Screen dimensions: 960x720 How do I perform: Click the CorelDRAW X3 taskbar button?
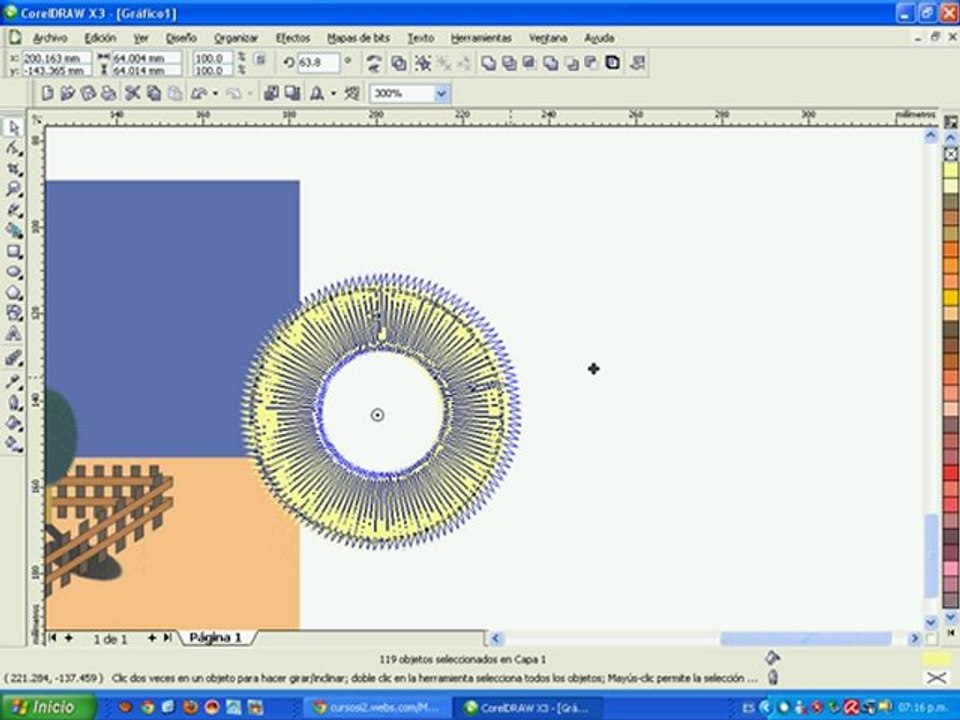pyautogui.click(x=528, y=708)
